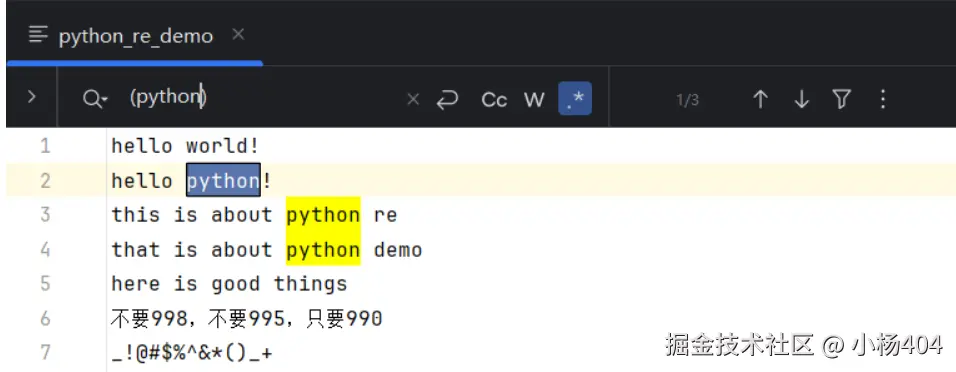Click the 1/3 match counter

coord(687,100)
